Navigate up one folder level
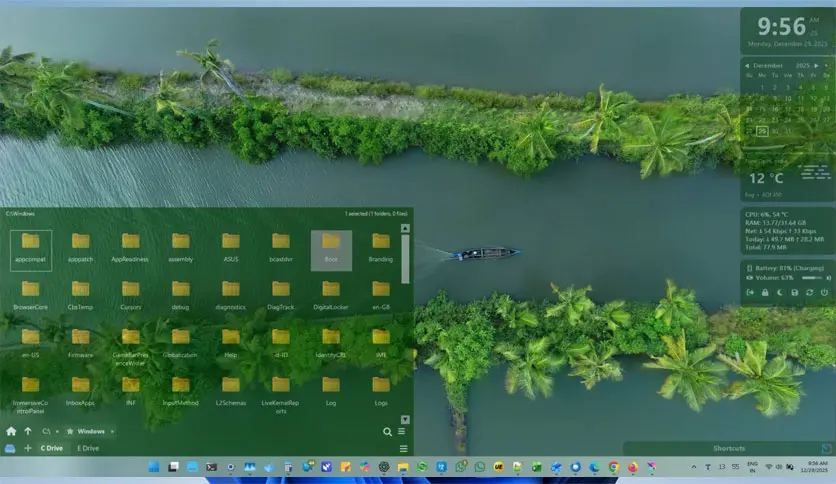The height and width of the screenshot is (484, 836). (28, 431)
